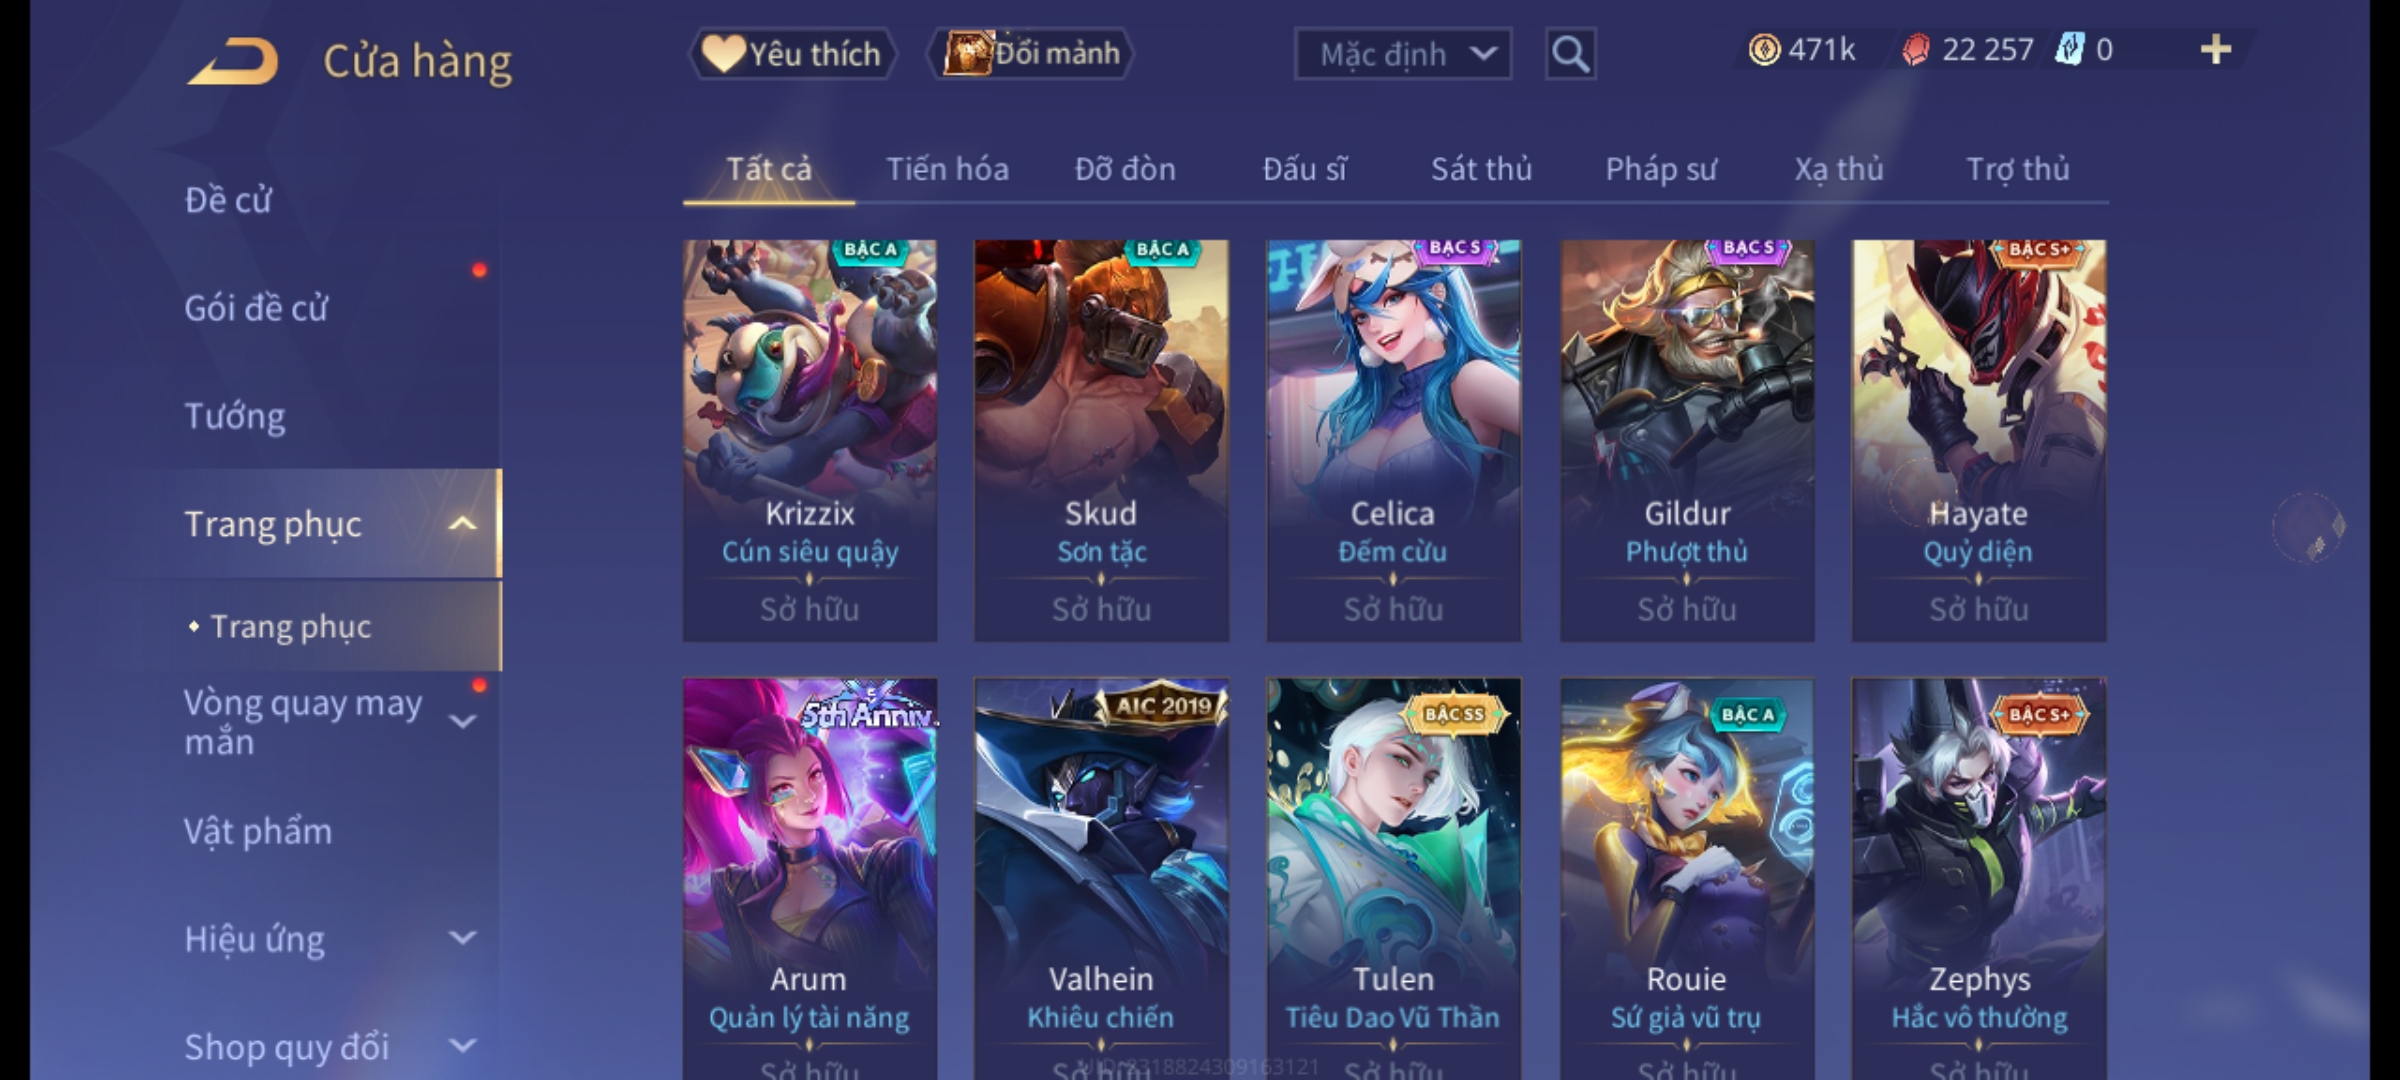Open the Tướng menu entry

235,416
